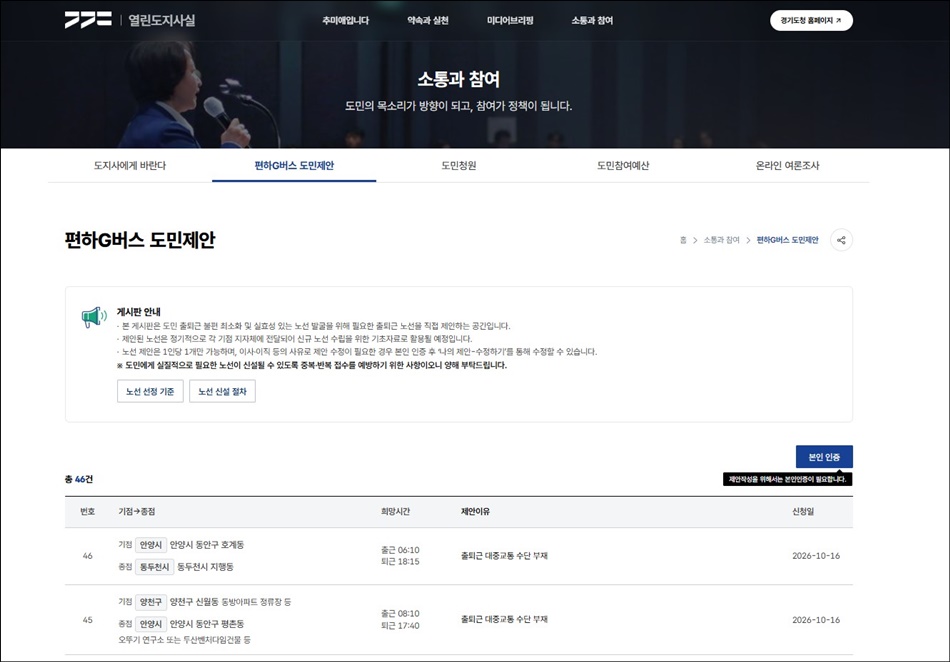
Task: Click row 46 proposal reason text
Action: pos(504,556)
